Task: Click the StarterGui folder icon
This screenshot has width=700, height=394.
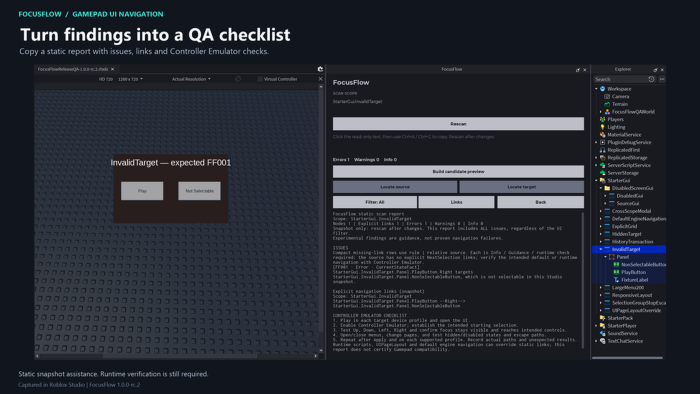Action: 602,180
